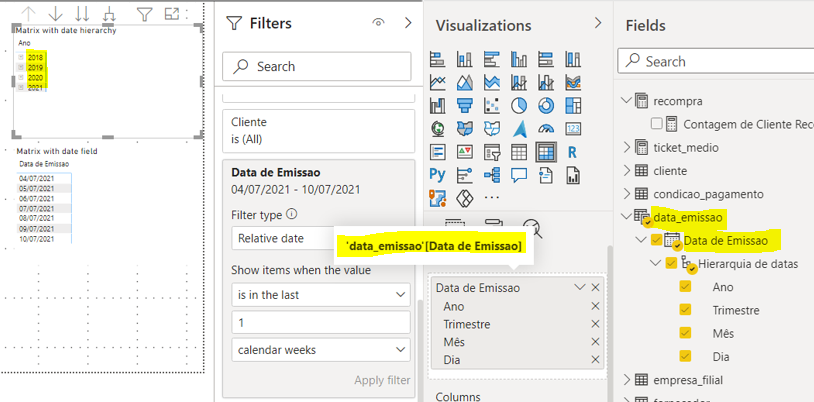The width and height of the screenshot is (814, 402).
Task: Expand the empresa_filial table
Action: tap(628, 380)
